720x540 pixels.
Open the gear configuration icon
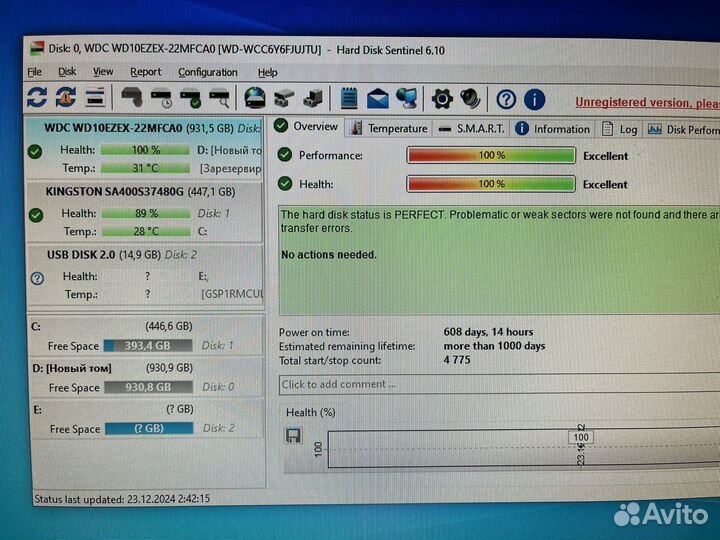[x=442, y=99]
